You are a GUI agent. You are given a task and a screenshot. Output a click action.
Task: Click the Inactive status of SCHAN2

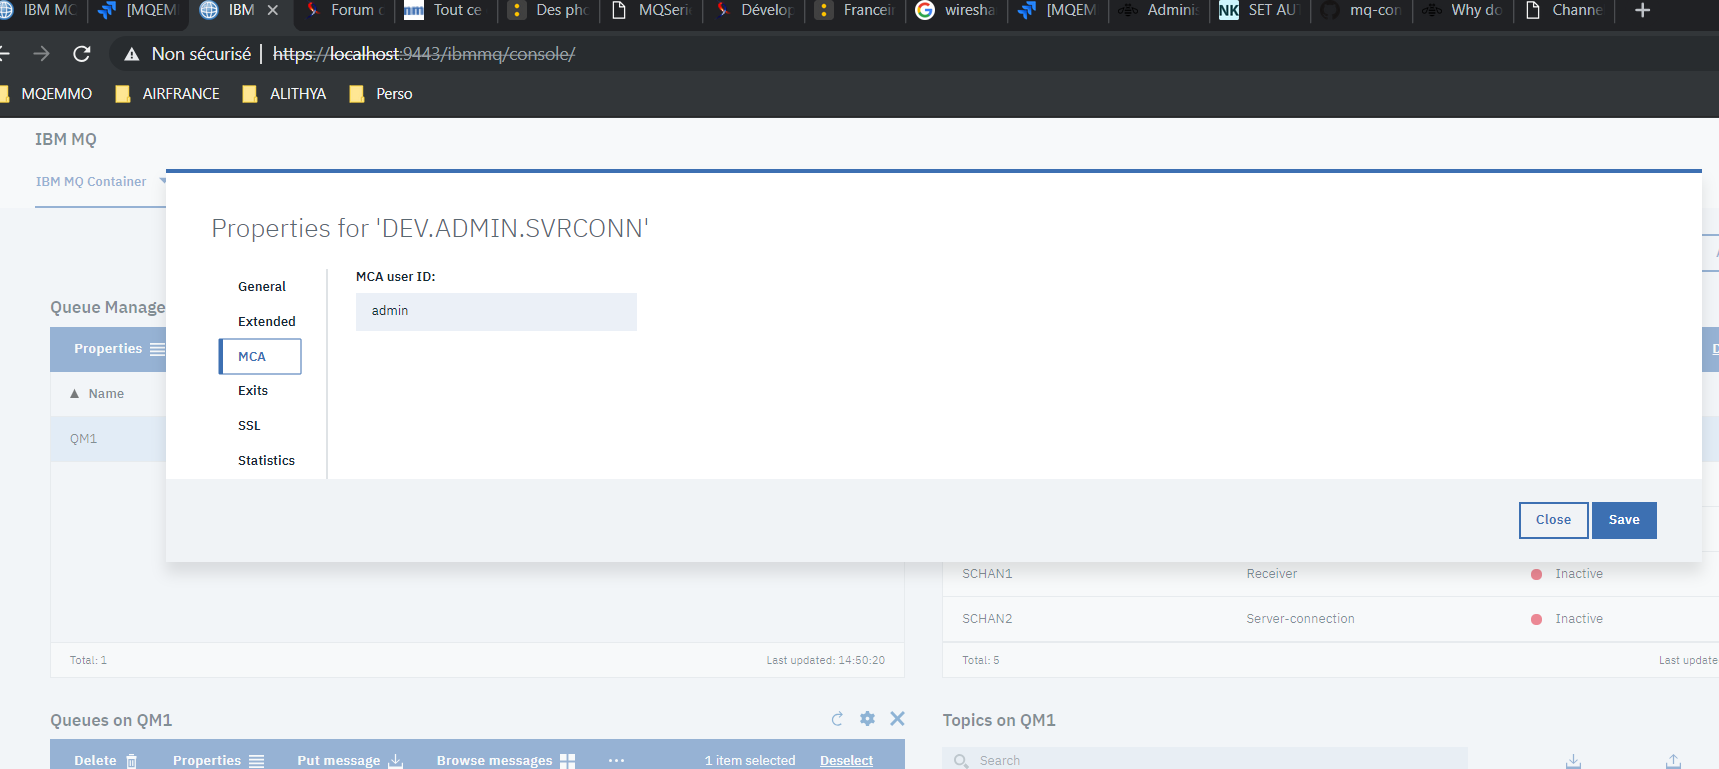tap(1567, 619)
